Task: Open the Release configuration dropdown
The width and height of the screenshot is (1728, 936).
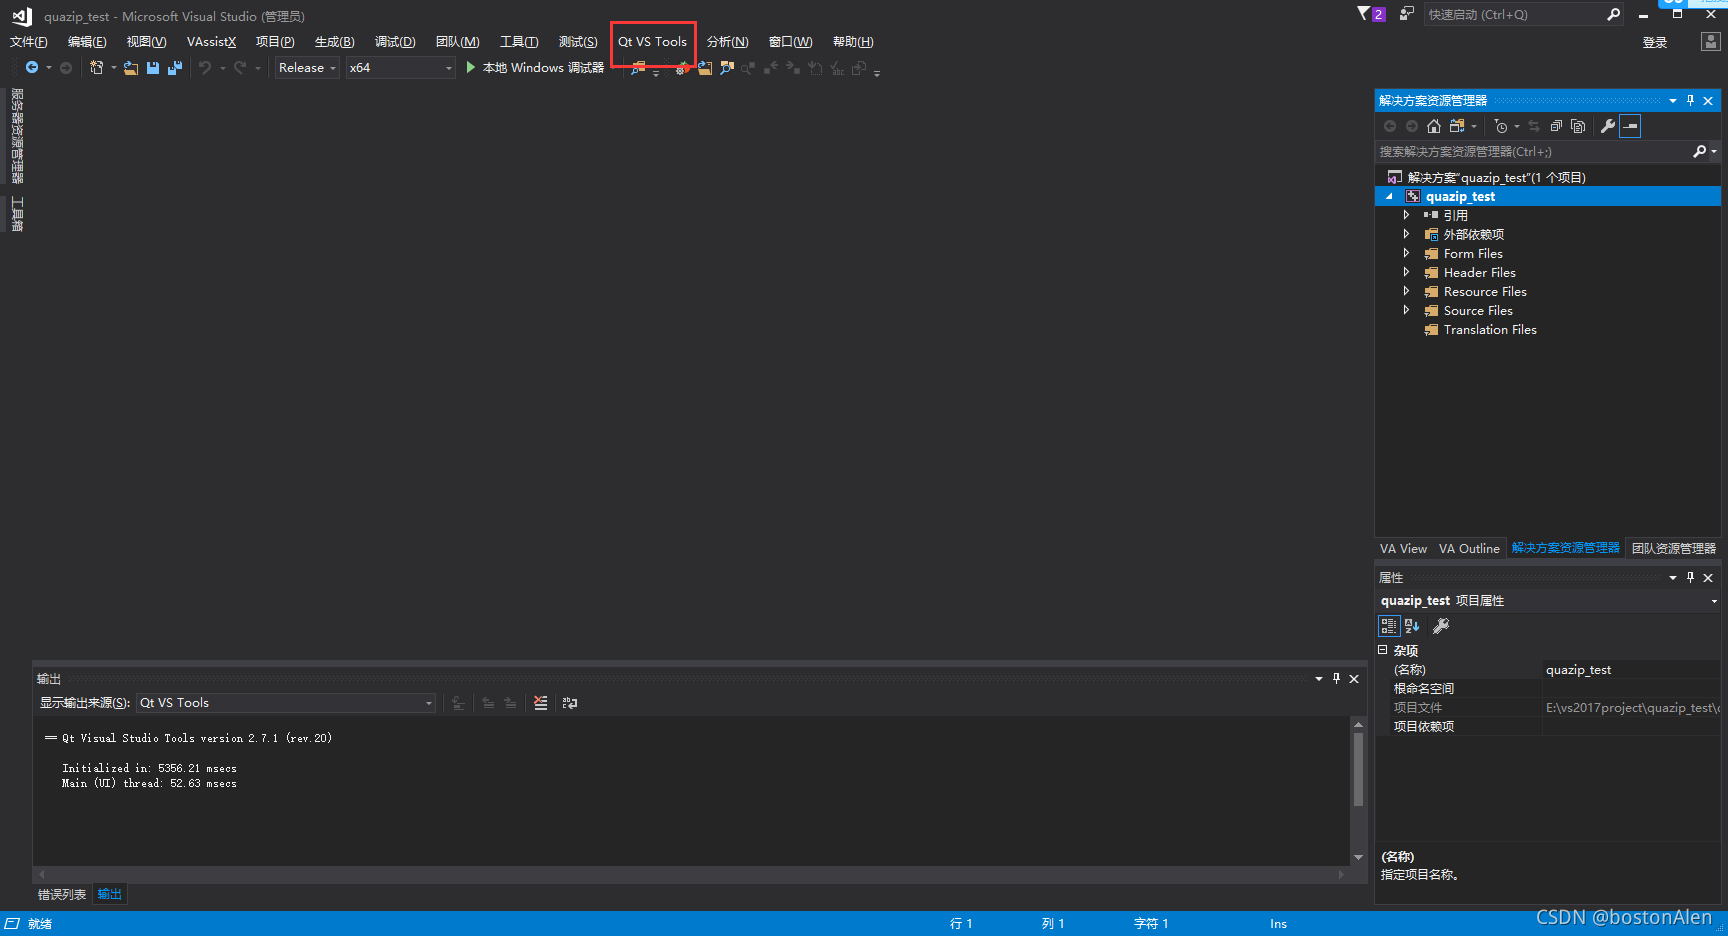Action: pyautogui.click(x=307, y=68)
